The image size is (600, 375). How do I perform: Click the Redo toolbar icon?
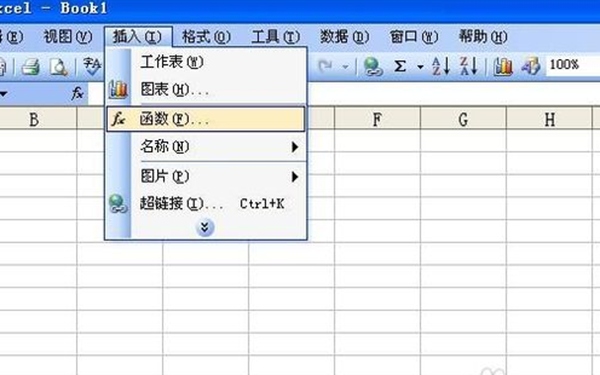click(x=326, y=67)
